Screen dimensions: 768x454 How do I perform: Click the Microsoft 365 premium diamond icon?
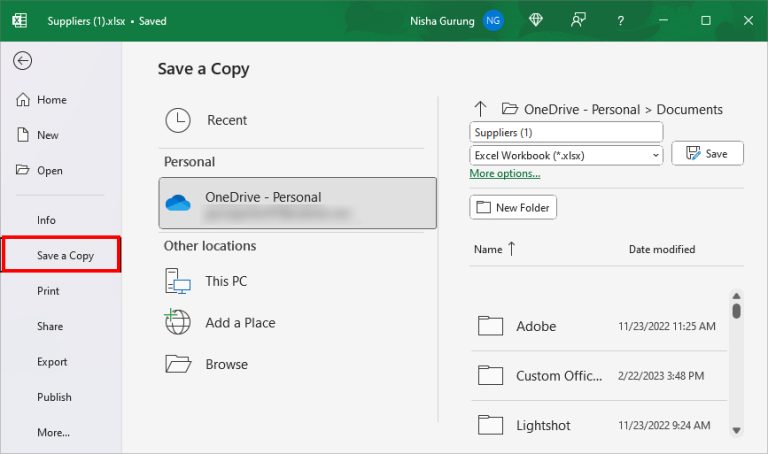click(536, 20)
